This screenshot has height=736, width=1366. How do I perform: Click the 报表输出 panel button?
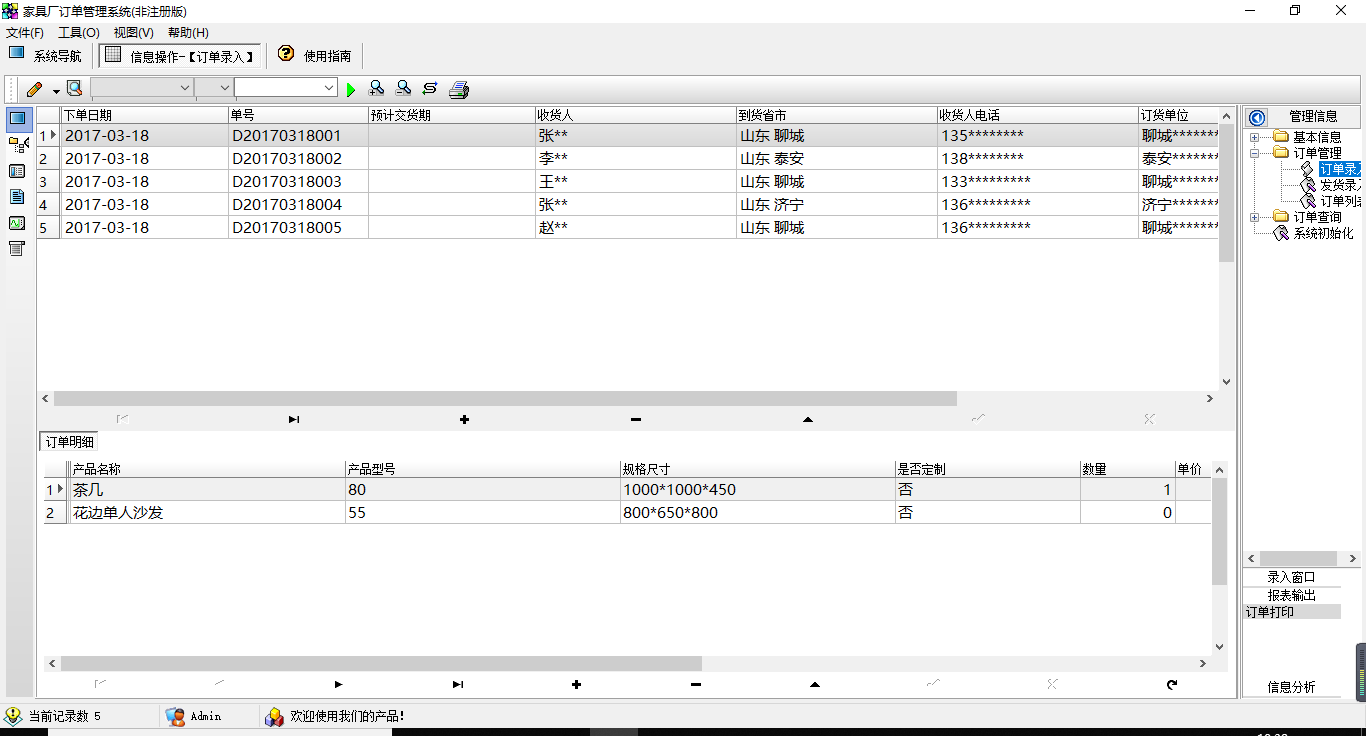coord(1292,595)
